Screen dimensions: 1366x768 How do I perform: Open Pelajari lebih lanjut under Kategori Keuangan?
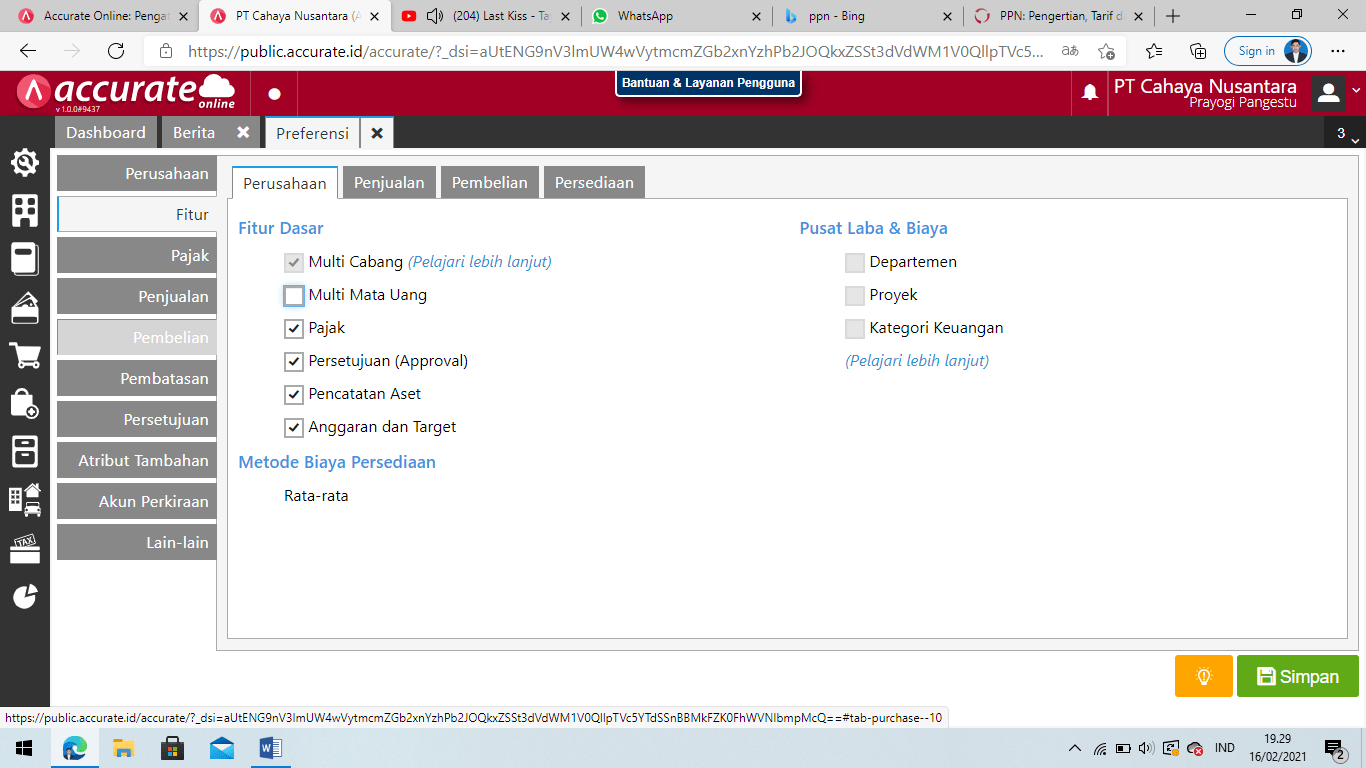click(917, 361)
